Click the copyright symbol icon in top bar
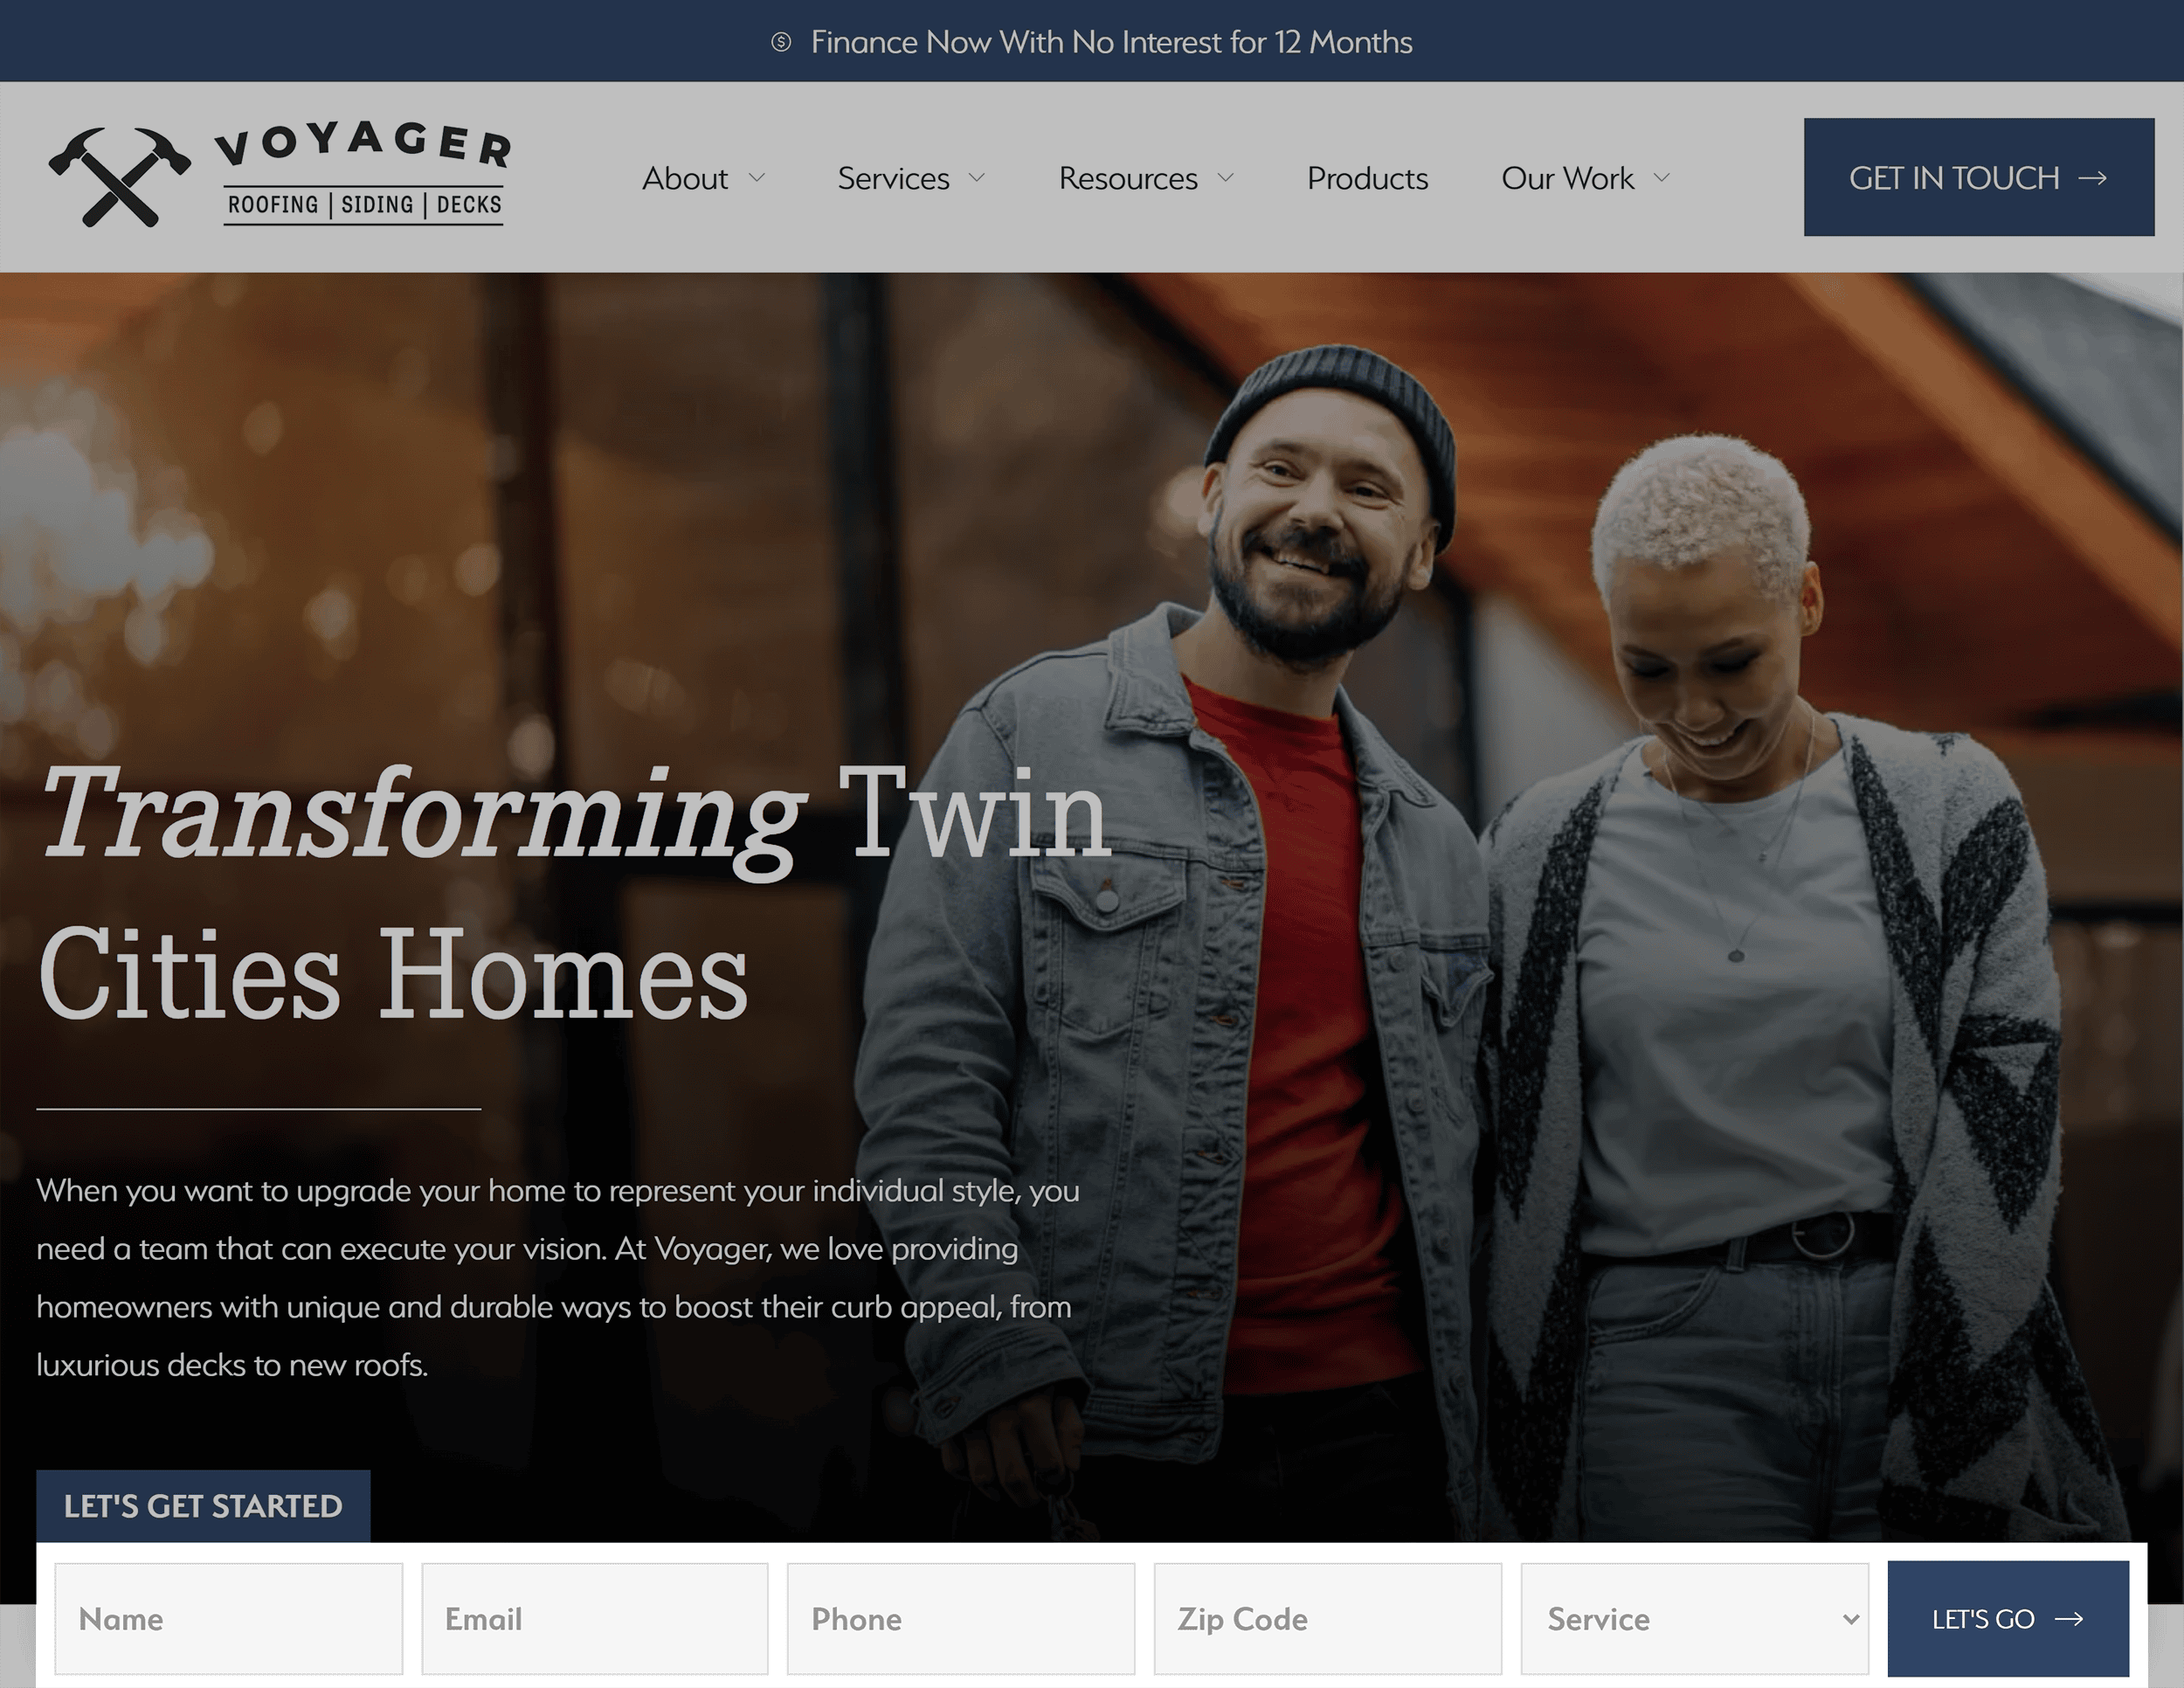This screenshot has width=2184, height=1688. [x=780, y=41]
